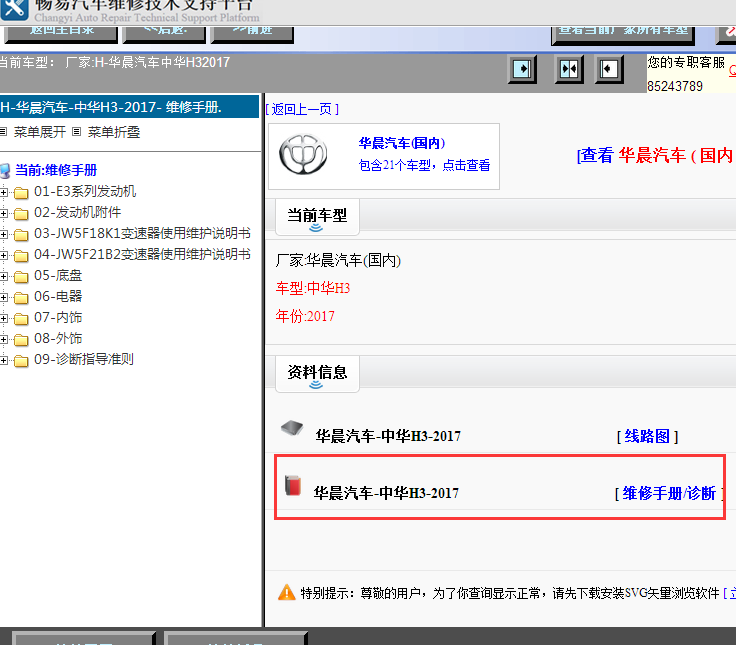
Task: Select 04-JW5F21B2变速器使用维护说明书 entry
Action: 142,254
